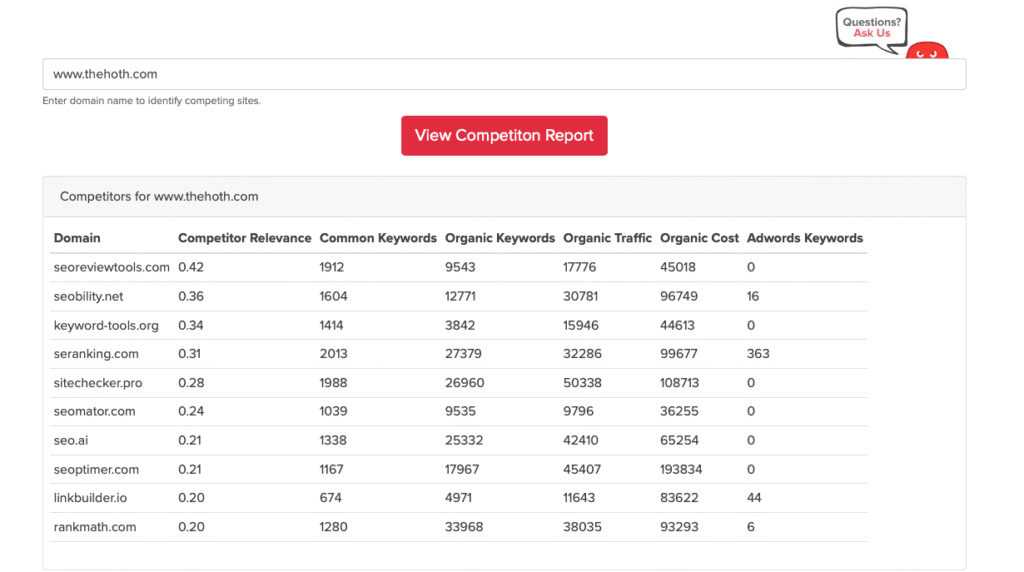Select the Organic Cost column header
This screenshot has height=572, width=1024.
tap(699, 238)
